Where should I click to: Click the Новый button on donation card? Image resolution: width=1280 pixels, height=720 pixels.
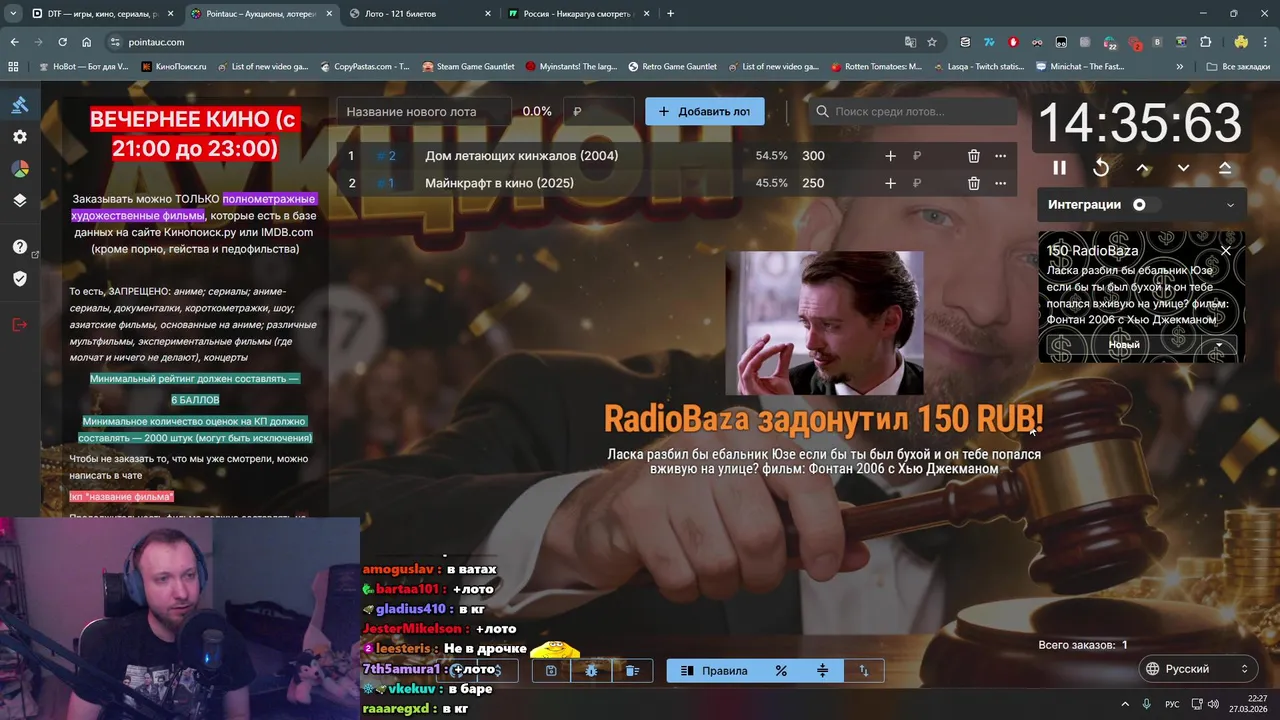tap(1123, 345)
